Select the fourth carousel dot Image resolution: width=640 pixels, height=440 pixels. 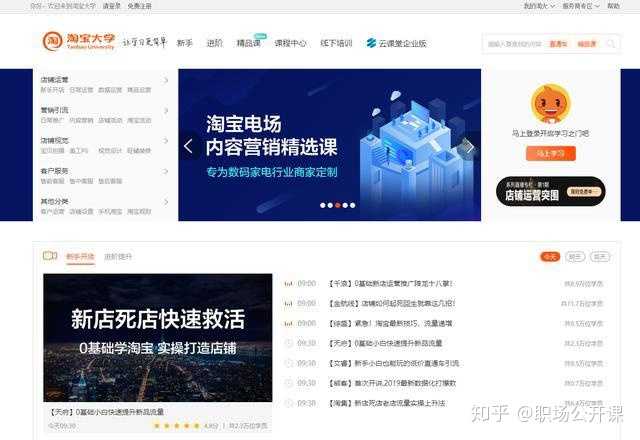point(345,205)
